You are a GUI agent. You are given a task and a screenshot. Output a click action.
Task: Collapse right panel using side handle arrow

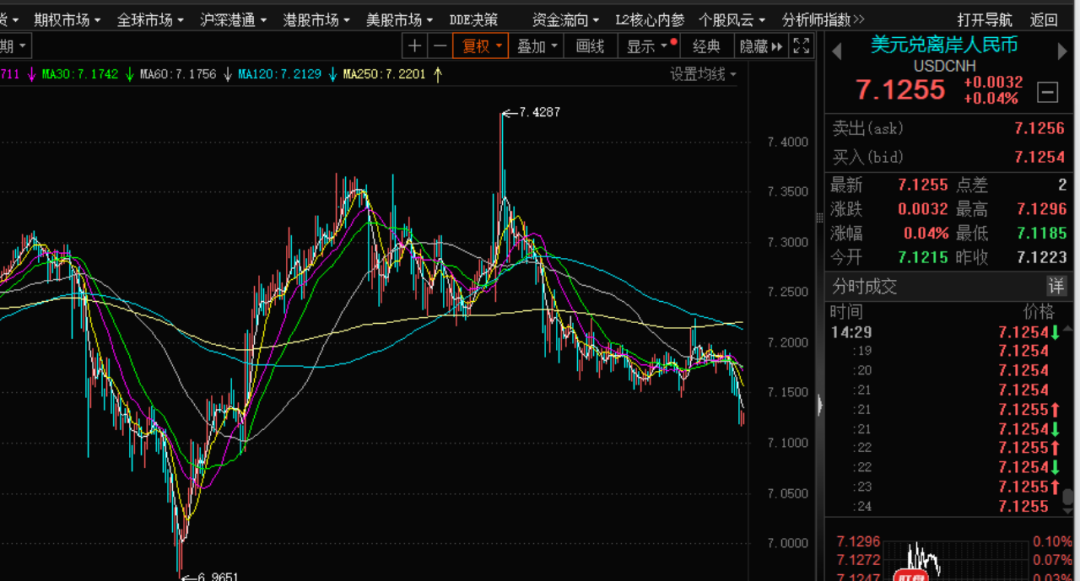click(x=821, y=405)
